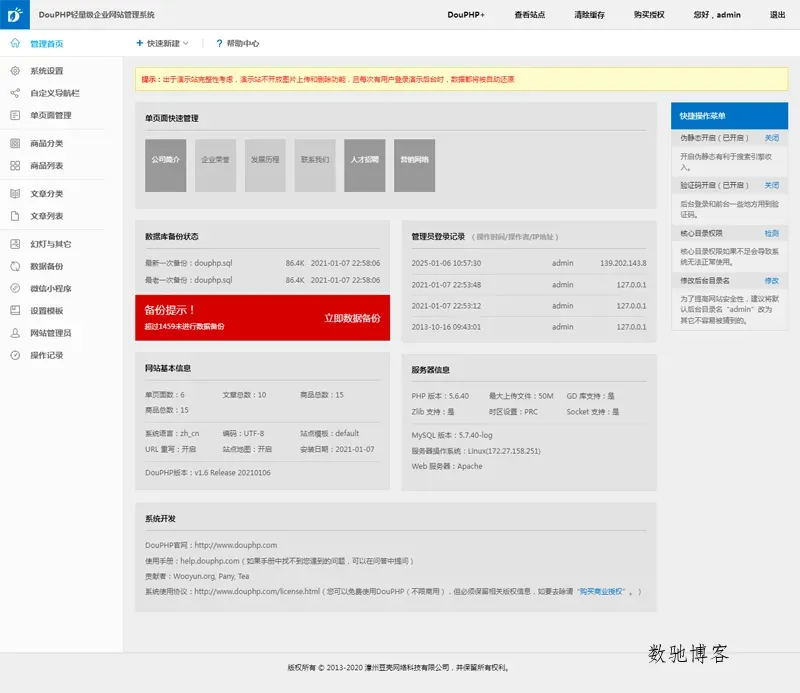800x693 pixels.
Task: Select 文章分类 in sidebar
Action: (46, 193)
